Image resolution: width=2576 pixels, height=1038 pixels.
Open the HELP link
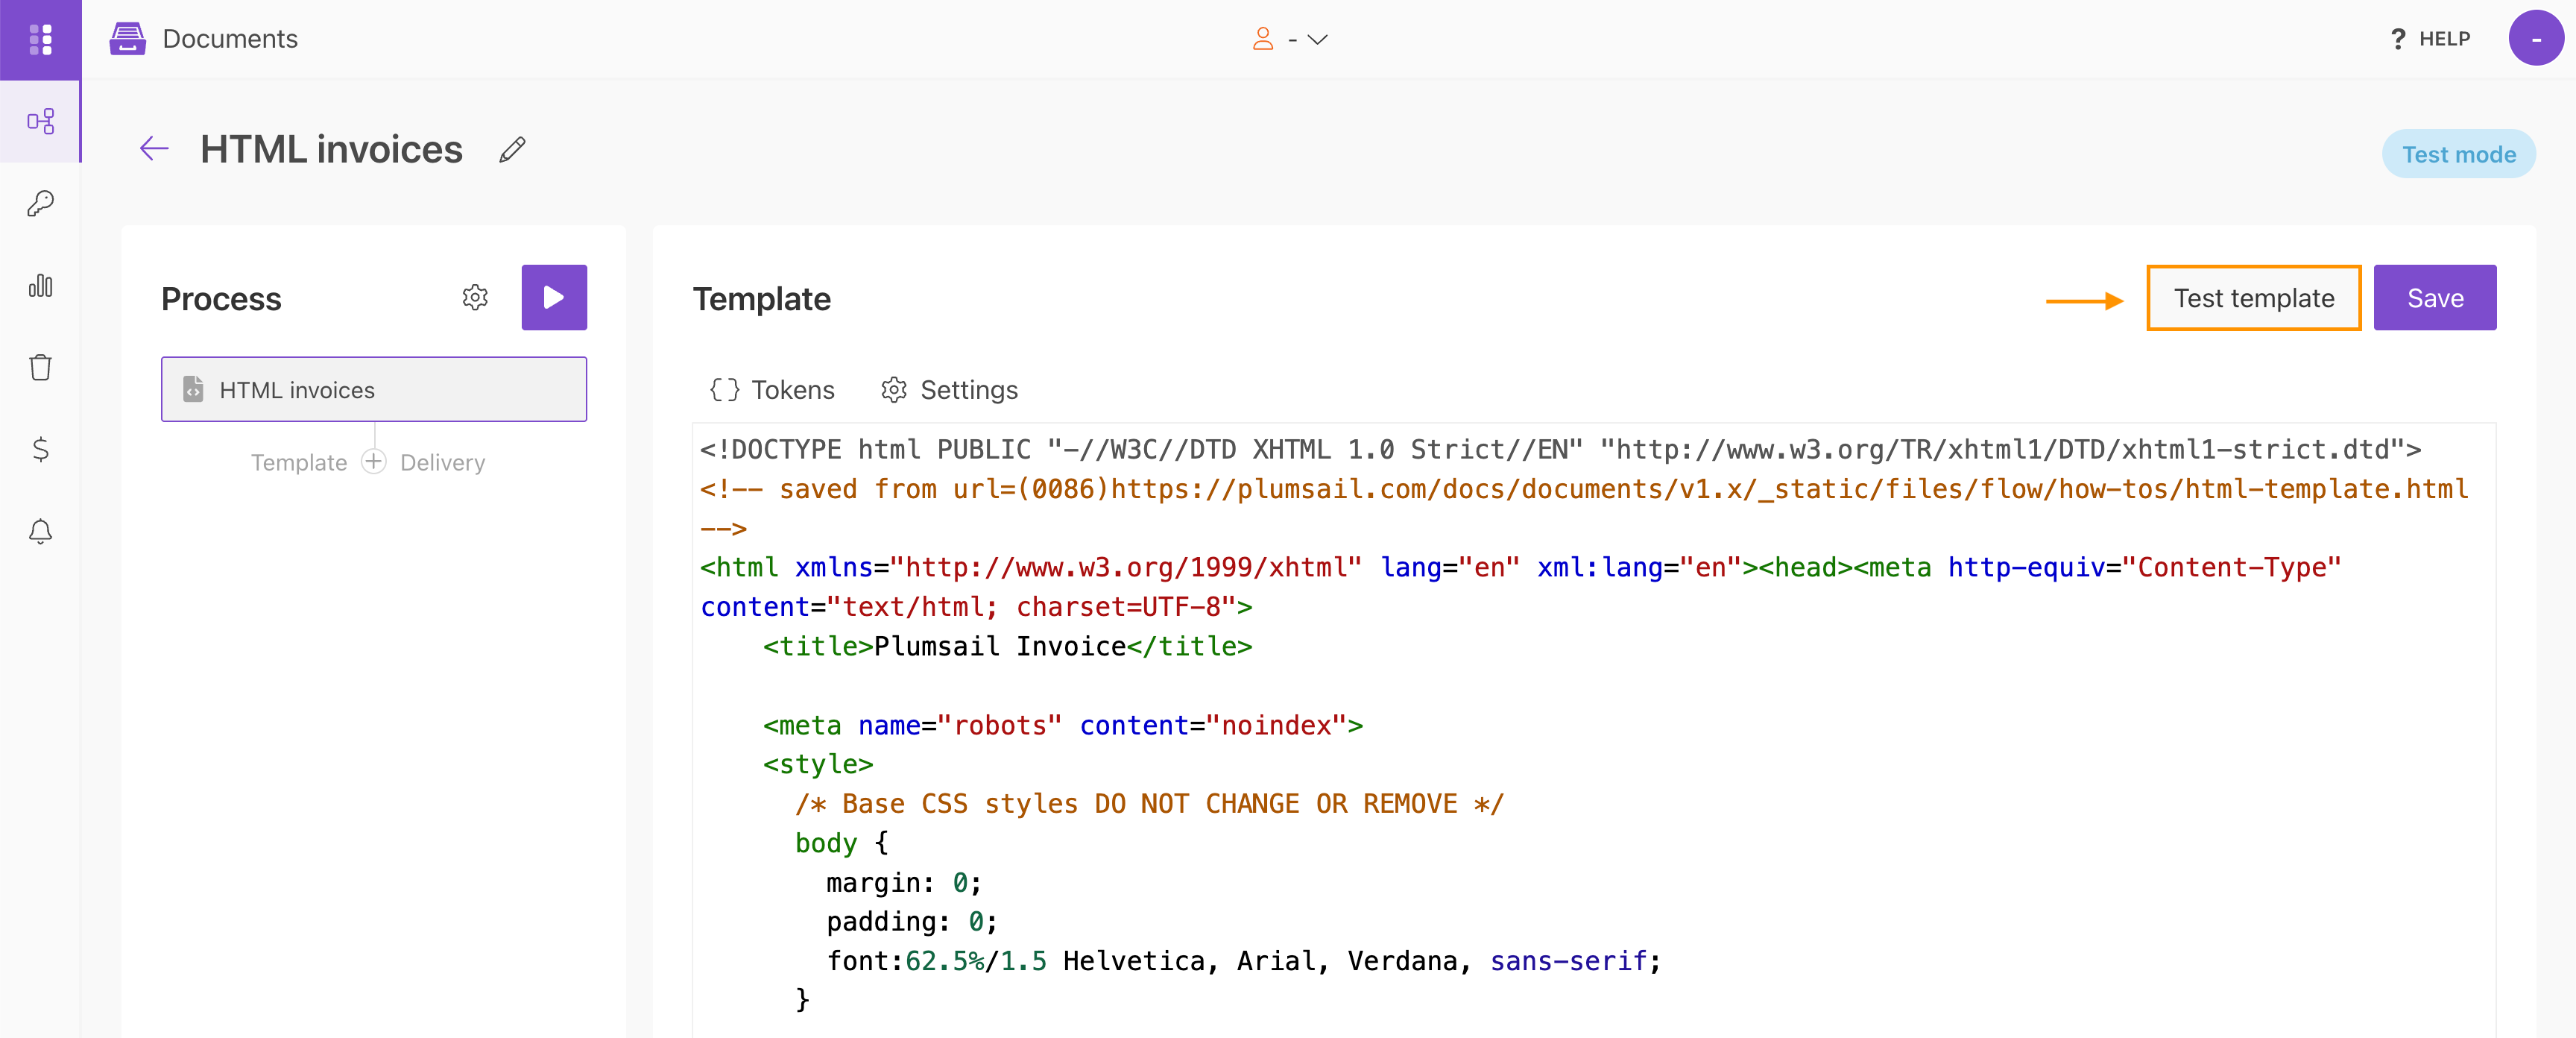point(2430,39)
